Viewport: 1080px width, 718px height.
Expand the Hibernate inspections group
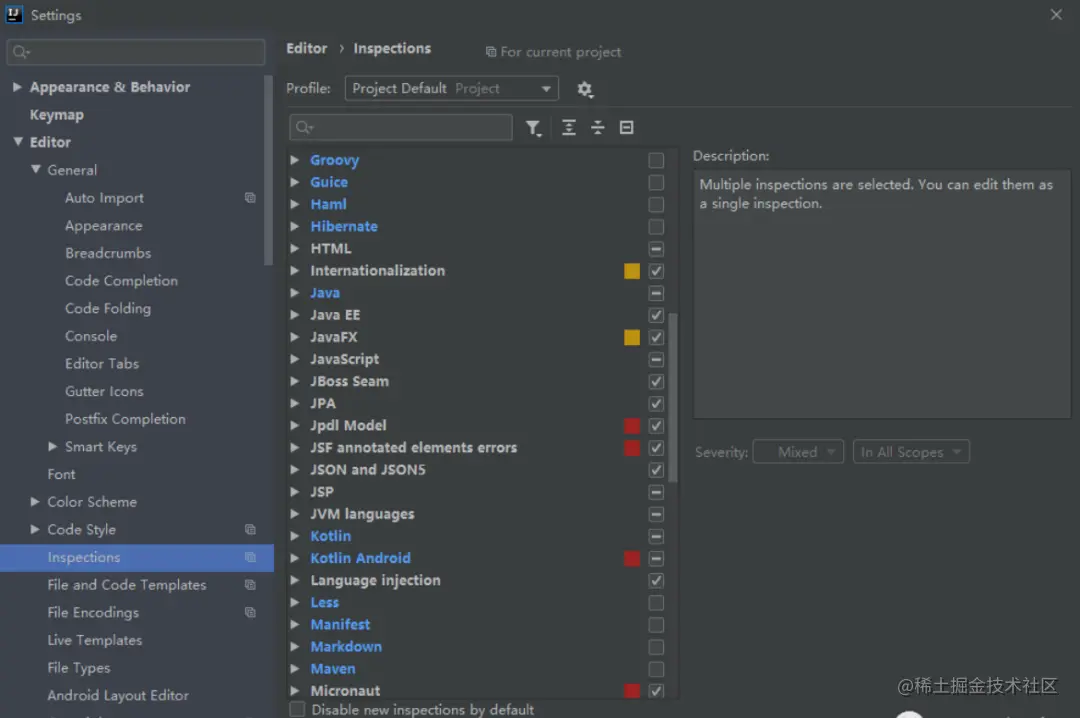pos(295,226)
